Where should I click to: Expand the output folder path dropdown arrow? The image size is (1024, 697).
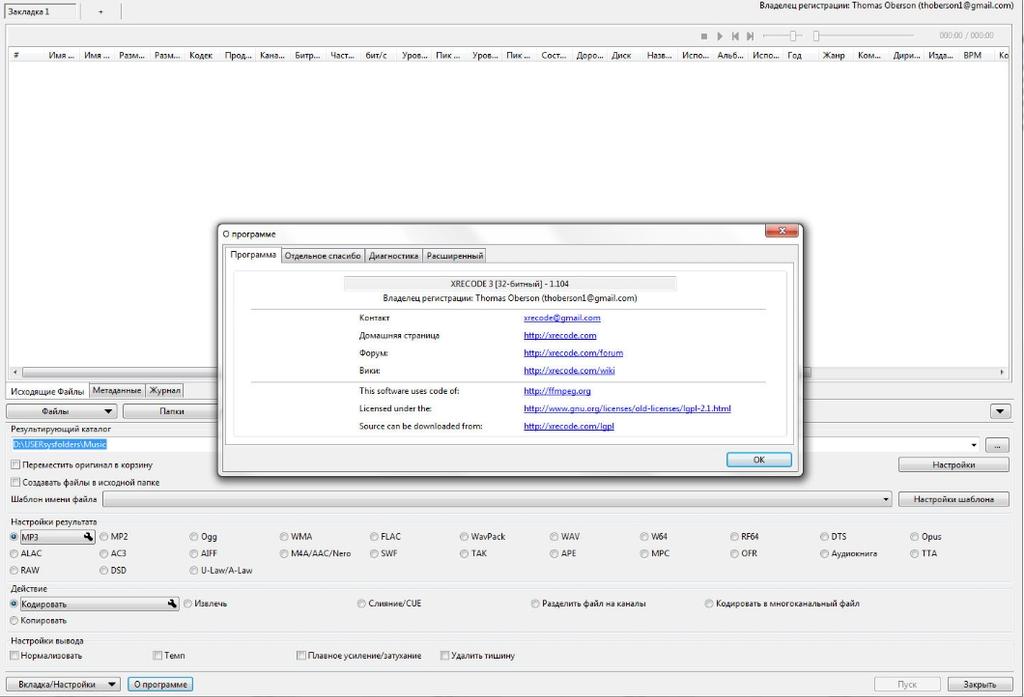974,445
